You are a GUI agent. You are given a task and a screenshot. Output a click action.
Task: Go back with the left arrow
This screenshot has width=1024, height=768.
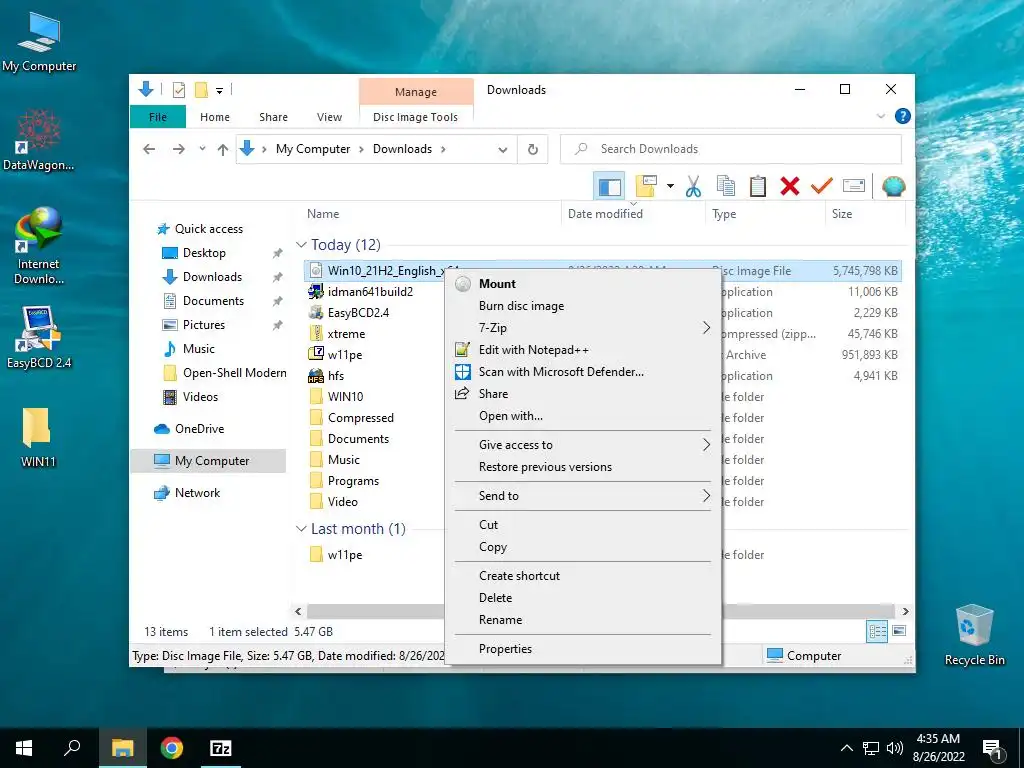[x=149, y=149]
